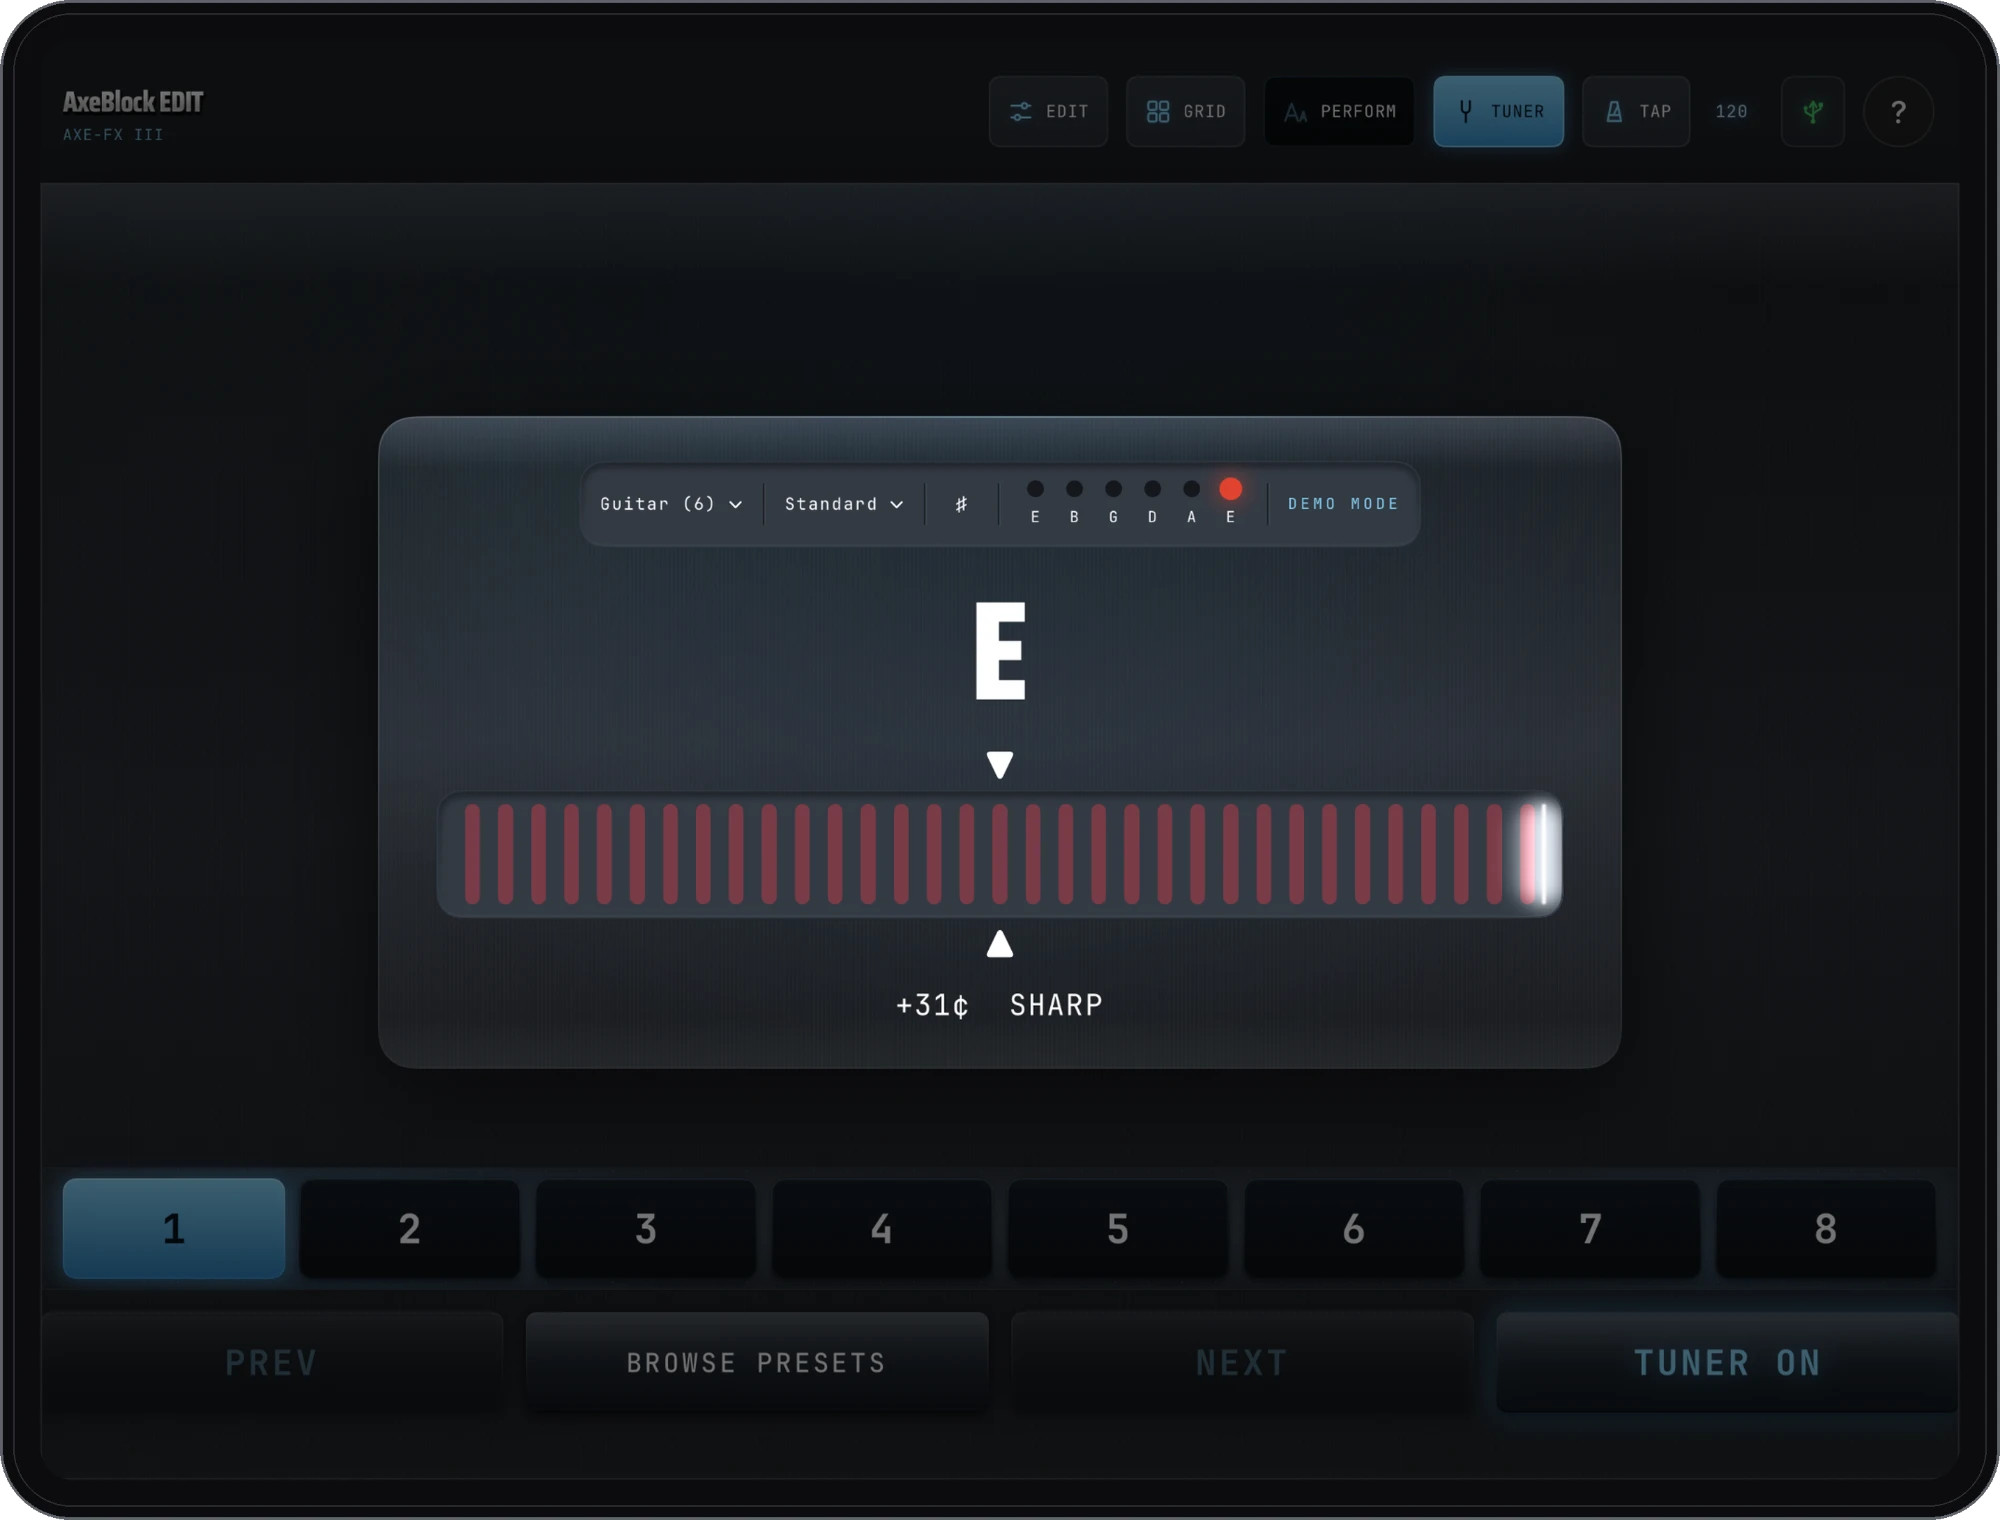Viewport: 2000px width, 1520px height.
Task: Select scene 1
Action: click(x=174, y=1228)
